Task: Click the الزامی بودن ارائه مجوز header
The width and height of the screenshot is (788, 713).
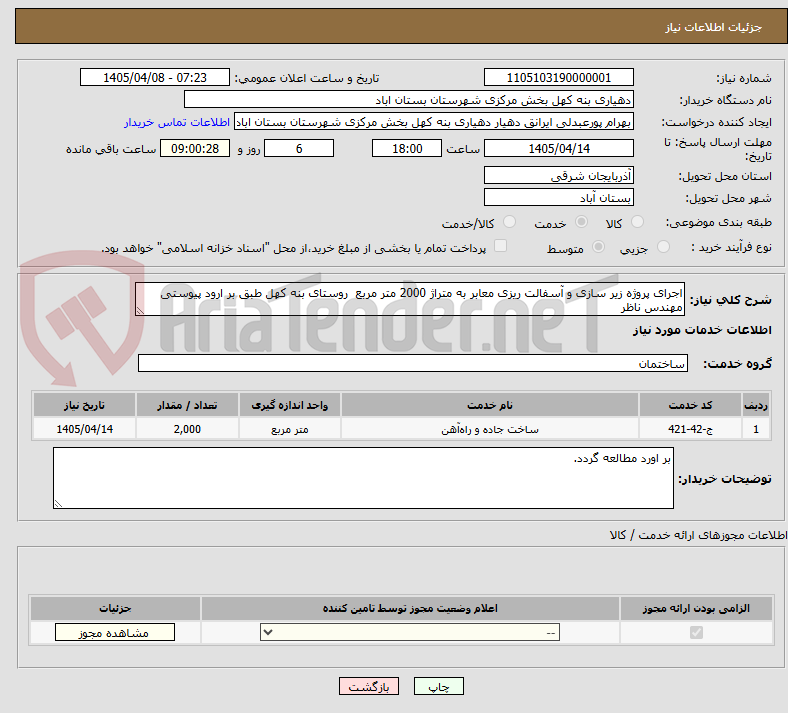Action: pos(696,608)
